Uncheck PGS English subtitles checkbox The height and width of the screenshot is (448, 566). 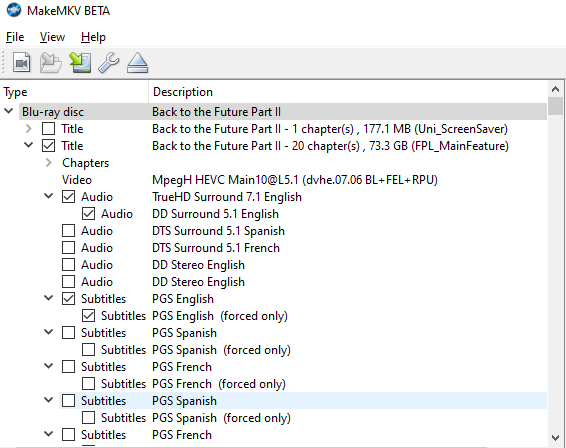pyautogui.click(x=68, y=299)
